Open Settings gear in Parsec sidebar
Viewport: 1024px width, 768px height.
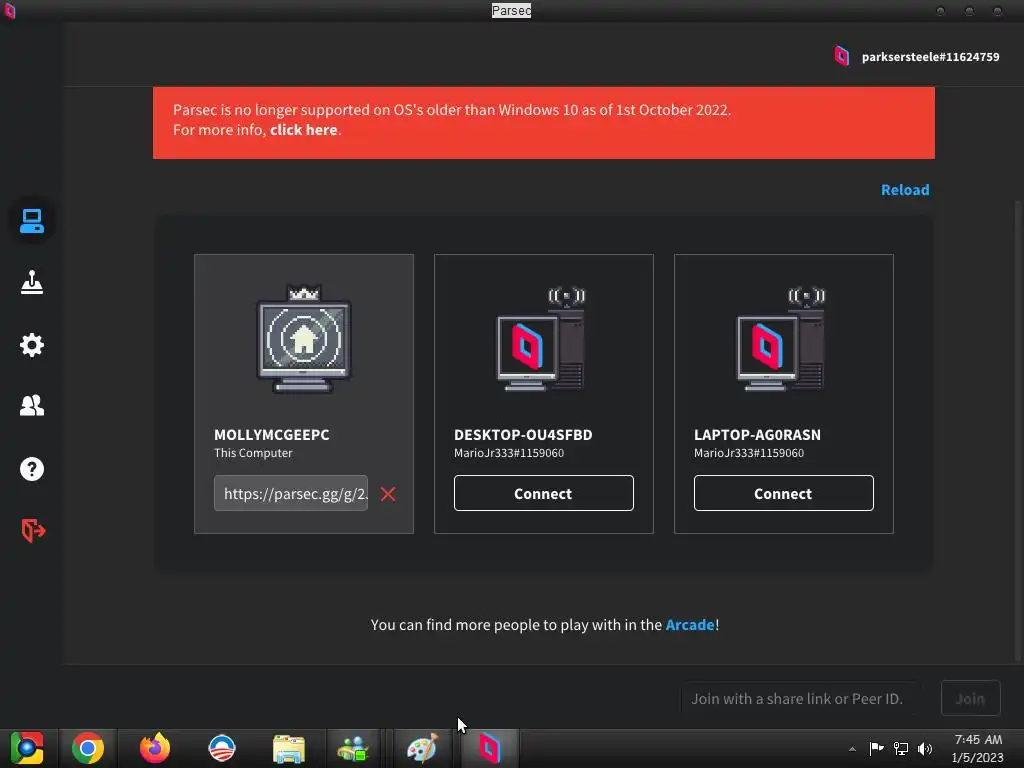tap(31, 345)
